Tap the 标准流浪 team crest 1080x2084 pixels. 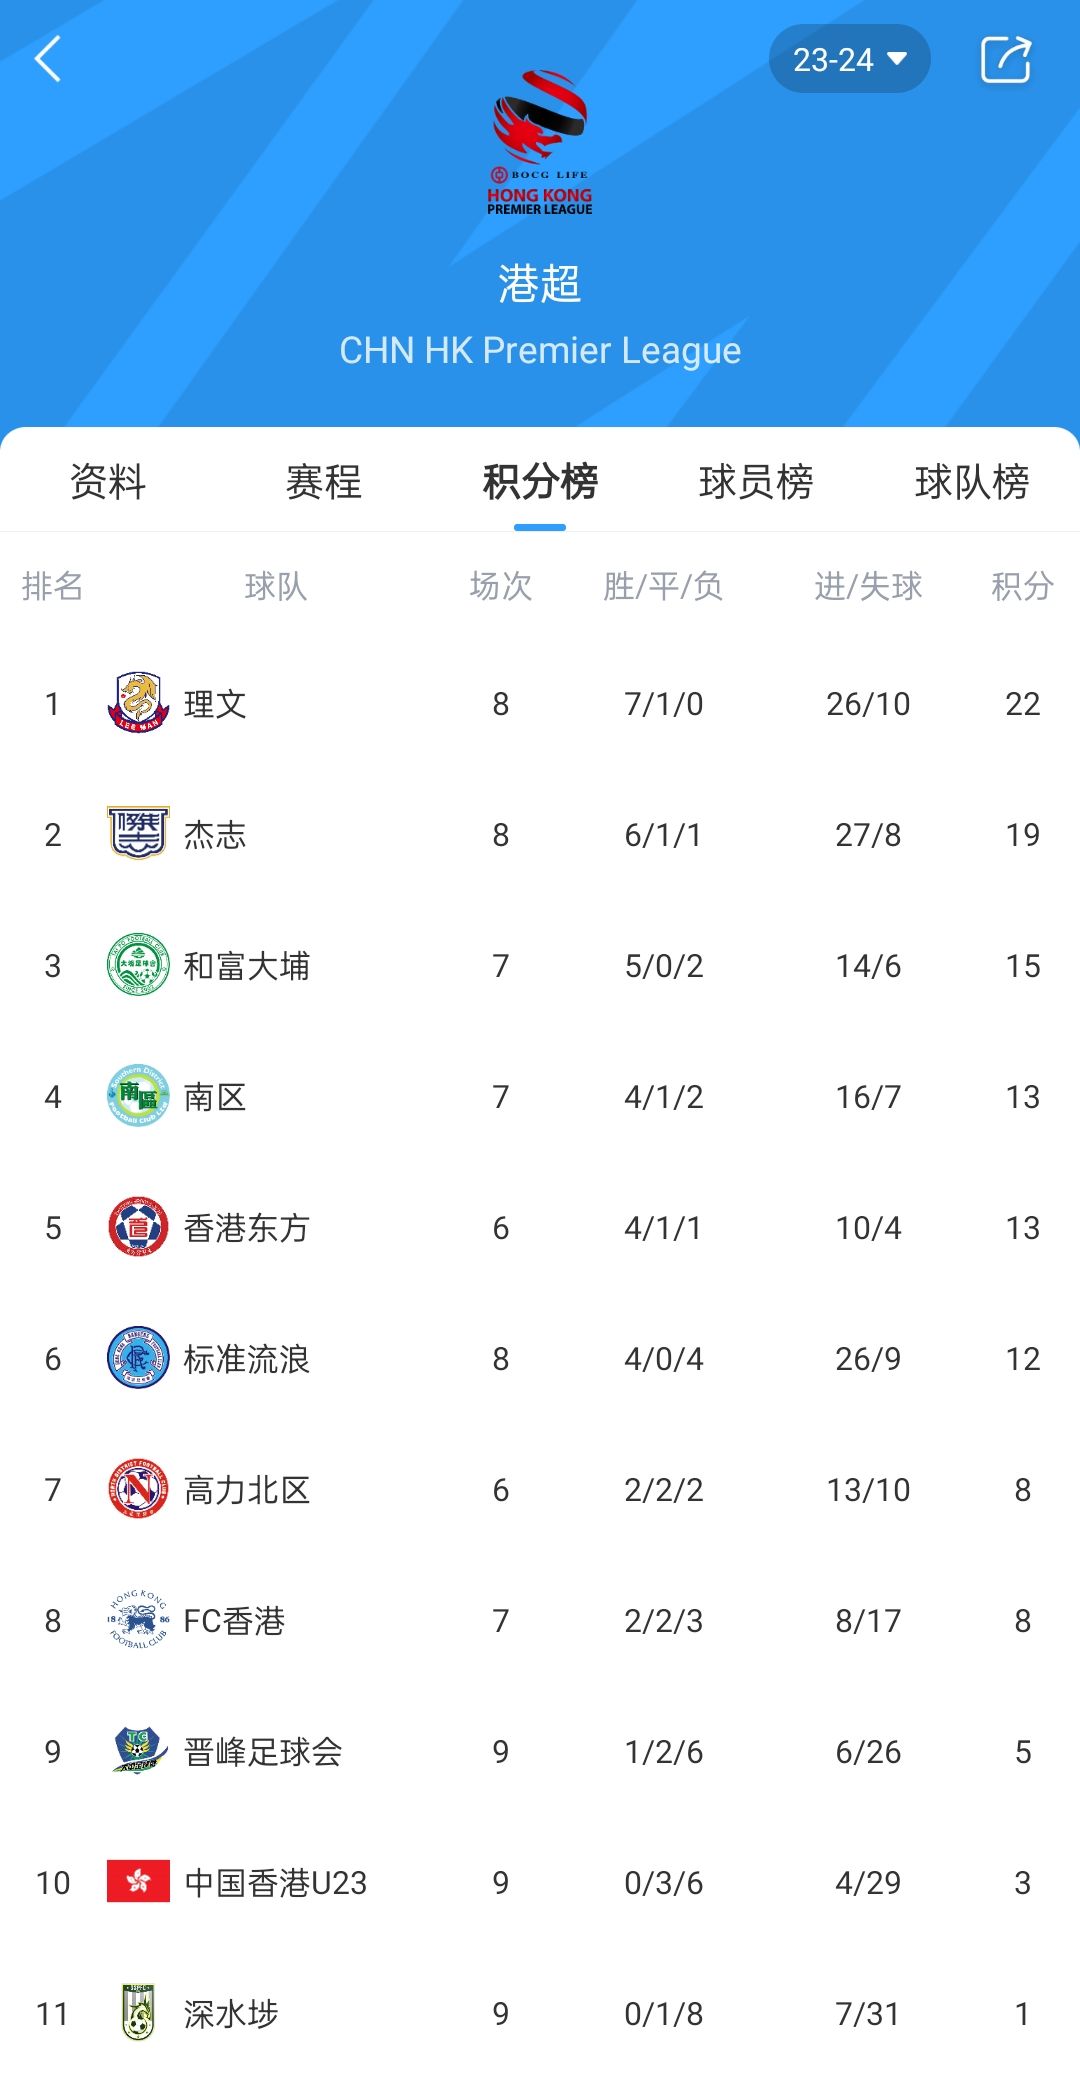click(x=138, y=1358)
